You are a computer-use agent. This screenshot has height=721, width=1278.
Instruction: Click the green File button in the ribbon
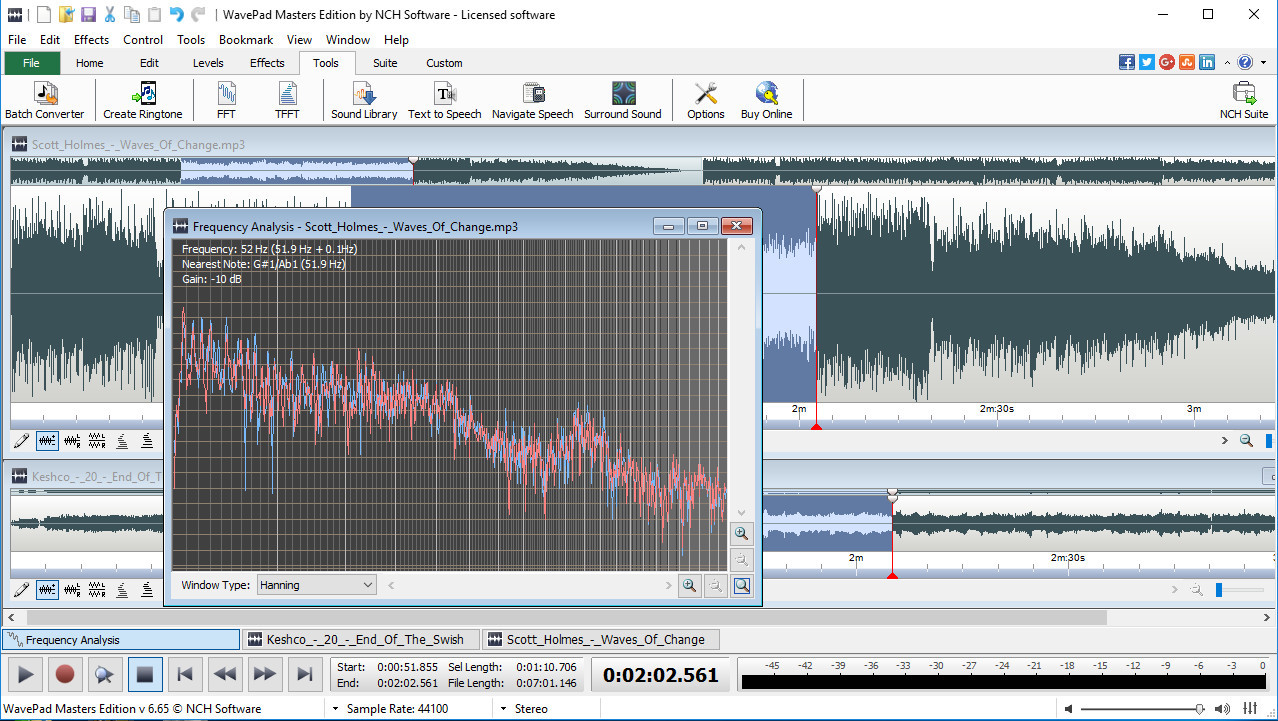tap(32, 63)
